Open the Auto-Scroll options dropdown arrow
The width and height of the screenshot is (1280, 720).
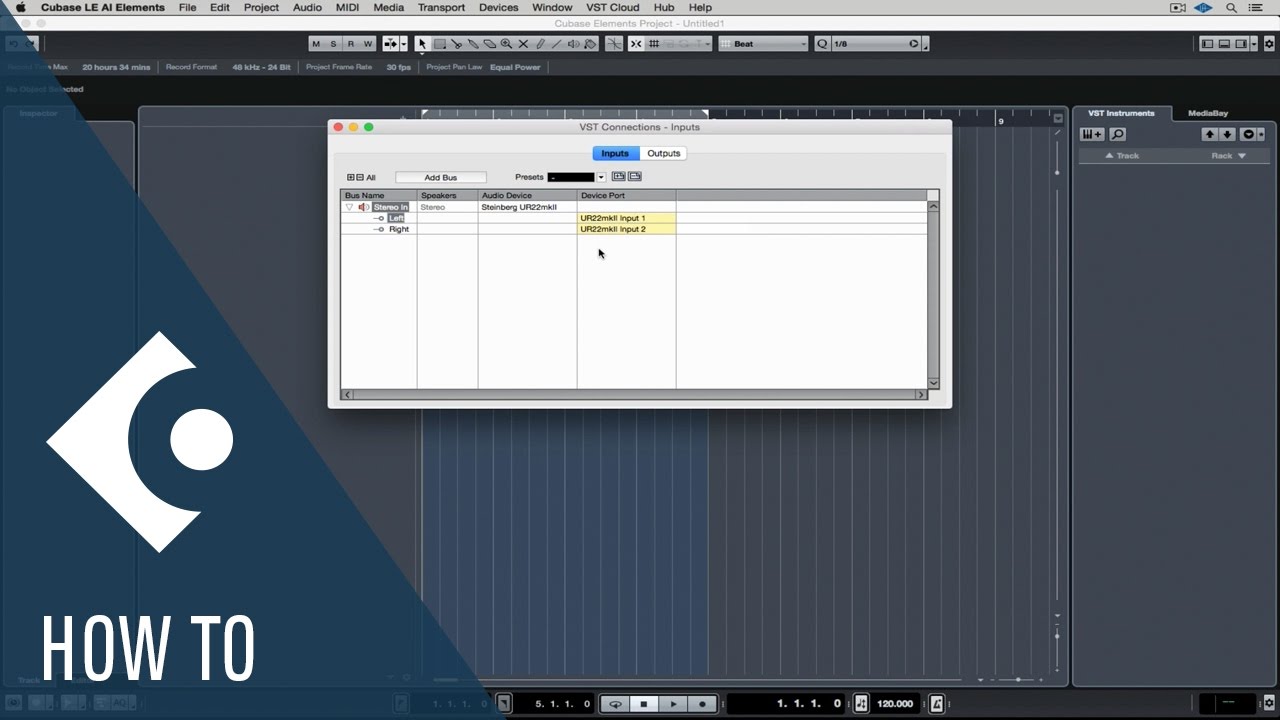[403, 44]
